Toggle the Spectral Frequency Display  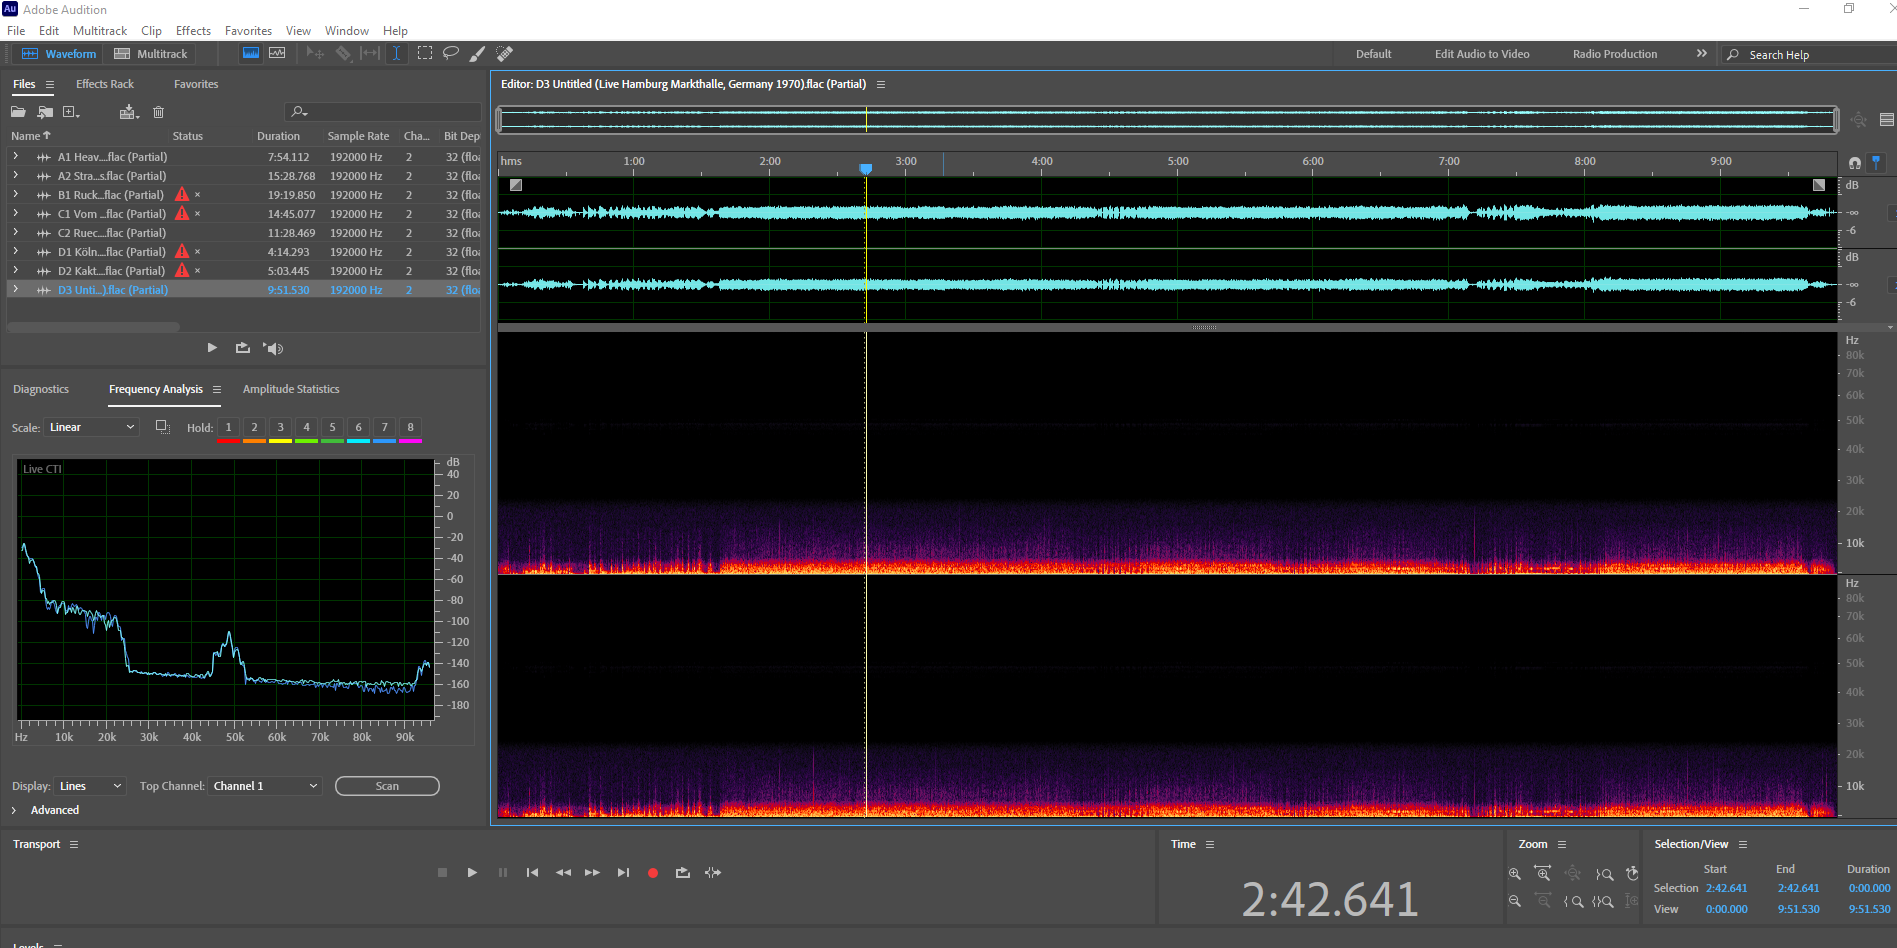click(x=251, y=53)
